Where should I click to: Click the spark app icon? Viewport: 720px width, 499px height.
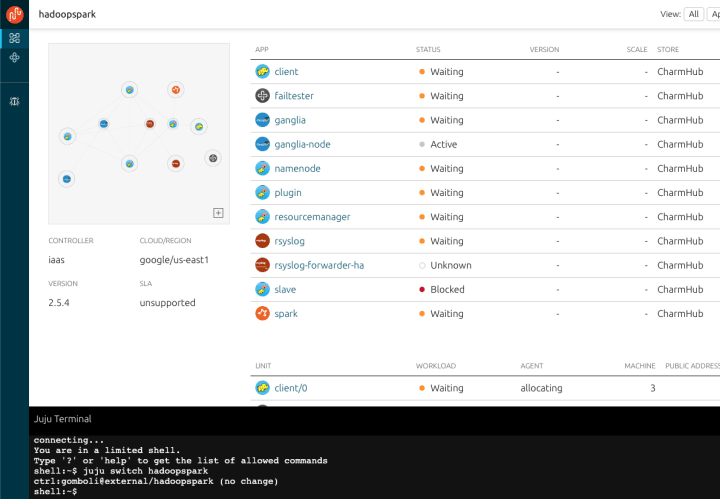tap(262, 314)
